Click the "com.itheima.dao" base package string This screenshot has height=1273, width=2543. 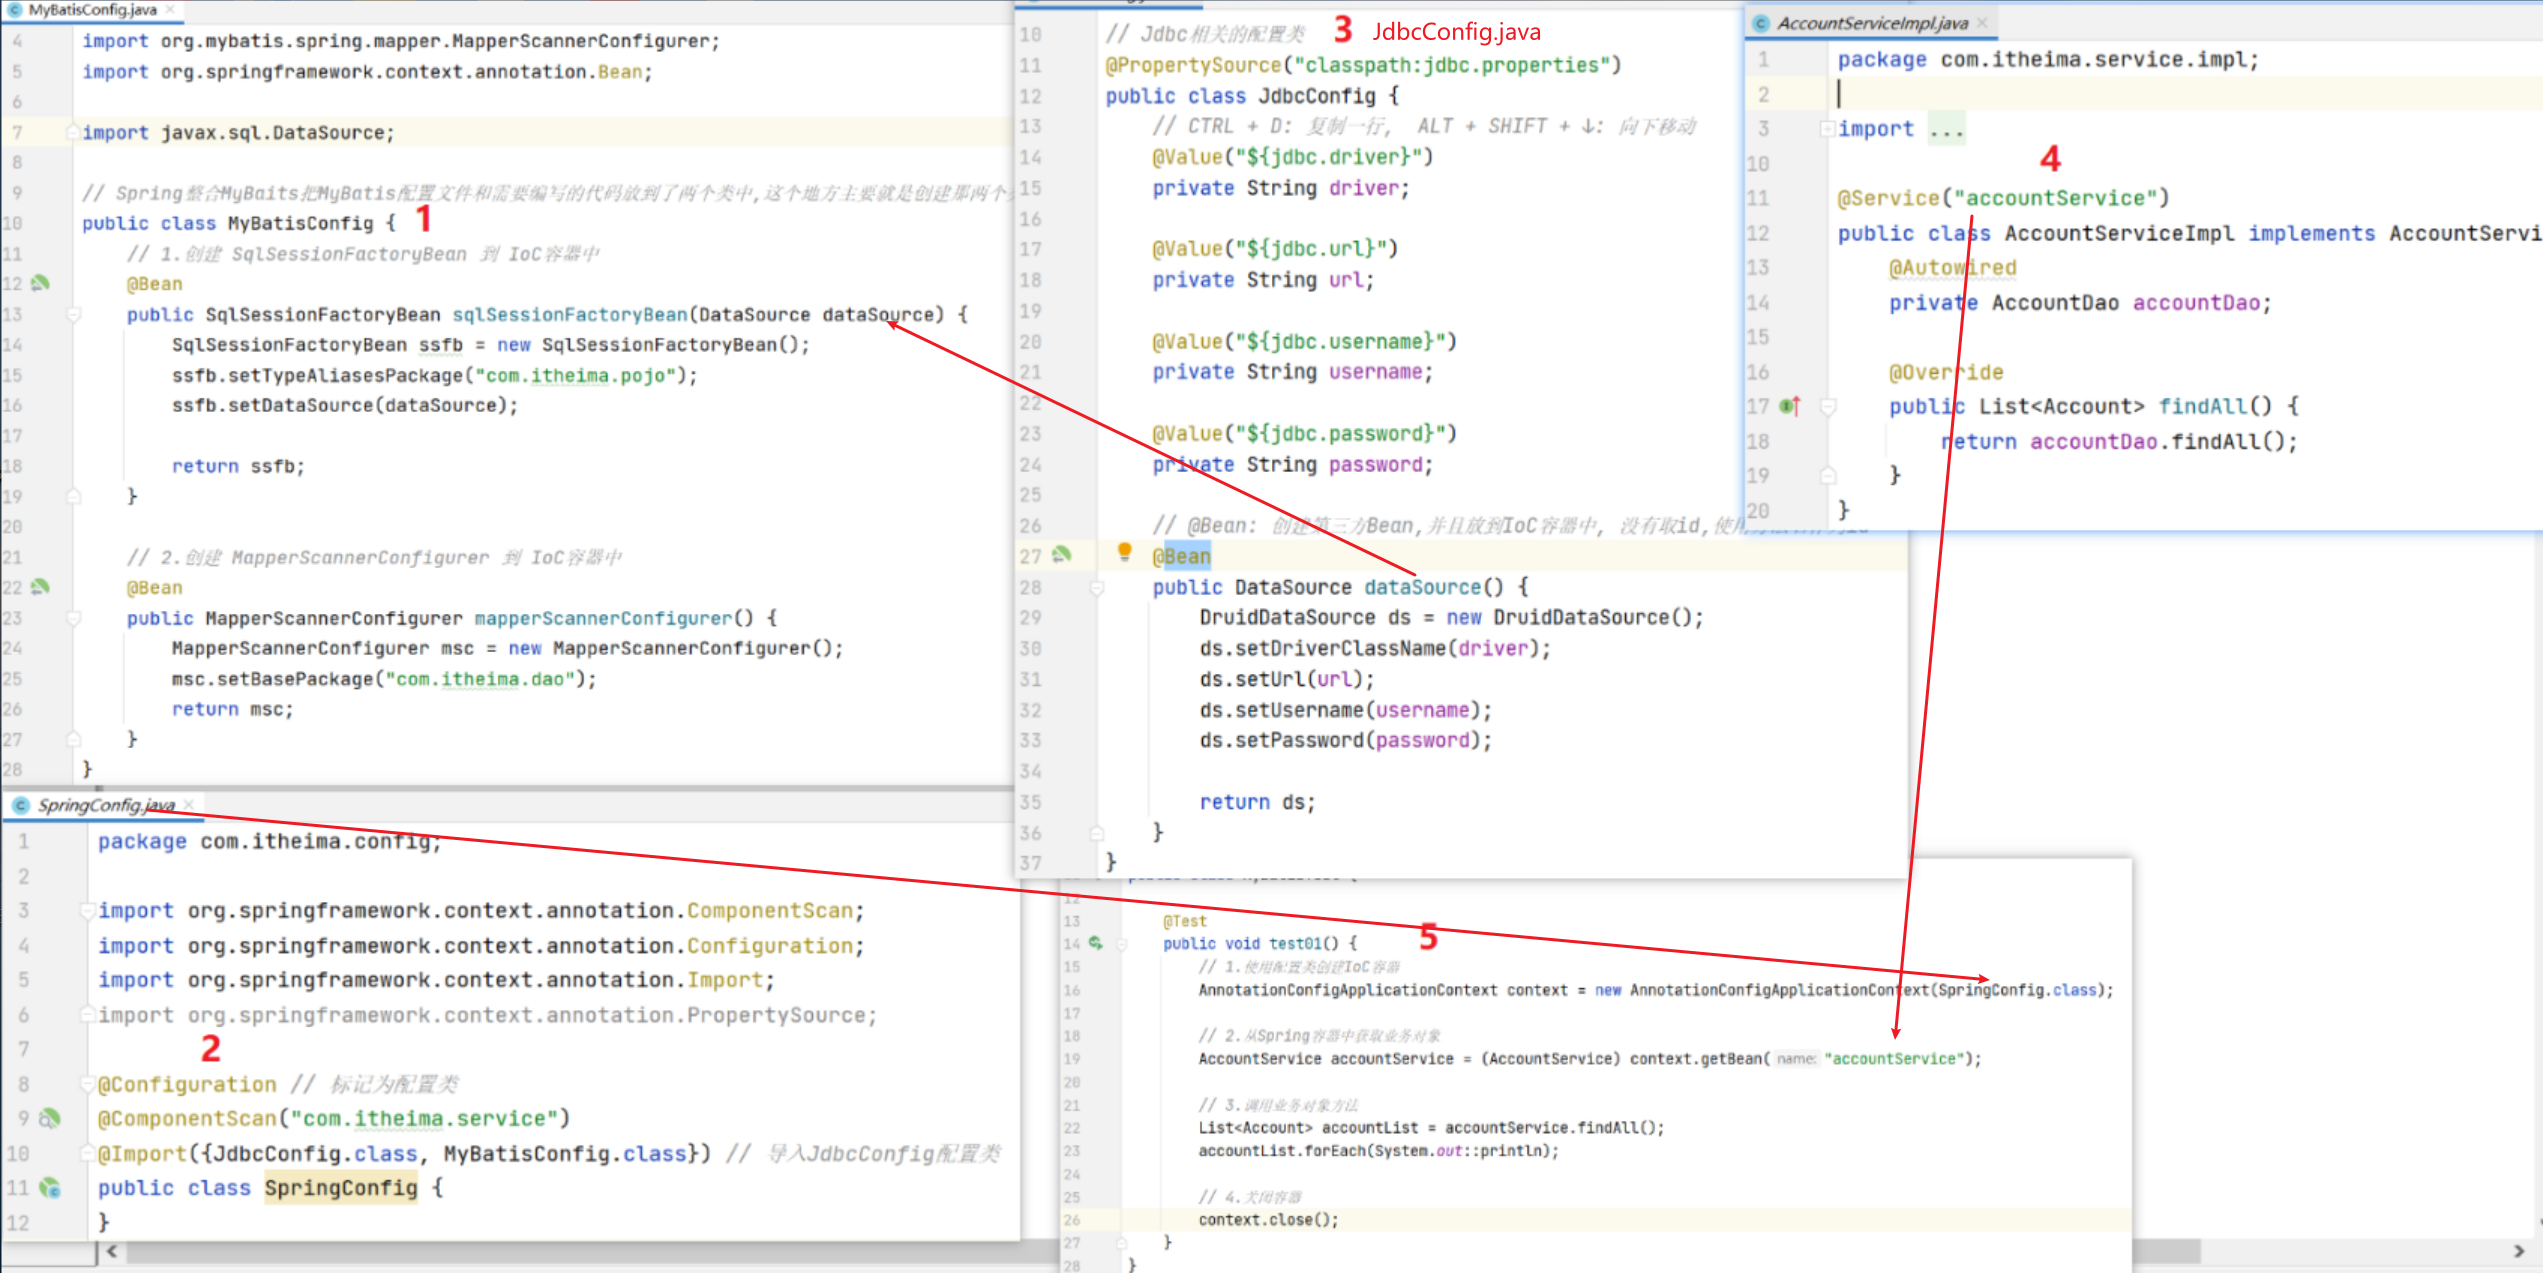click(x=480, y=680)
